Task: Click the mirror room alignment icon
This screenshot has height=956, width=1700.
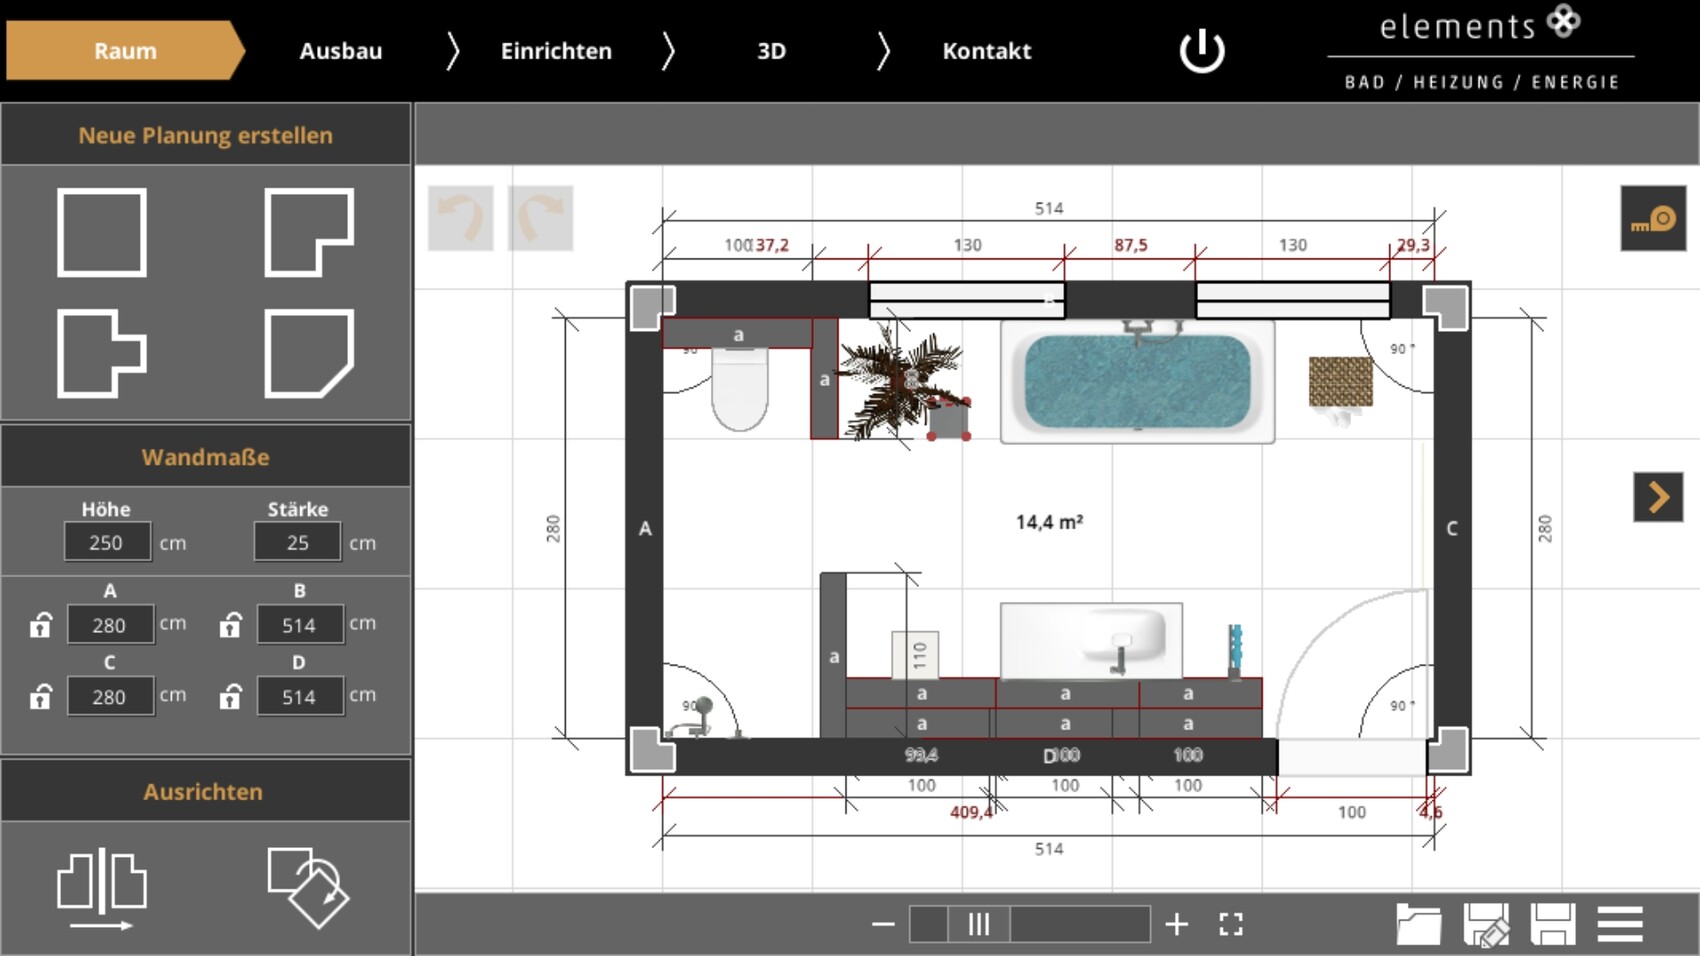Action: tap(102, 888)
